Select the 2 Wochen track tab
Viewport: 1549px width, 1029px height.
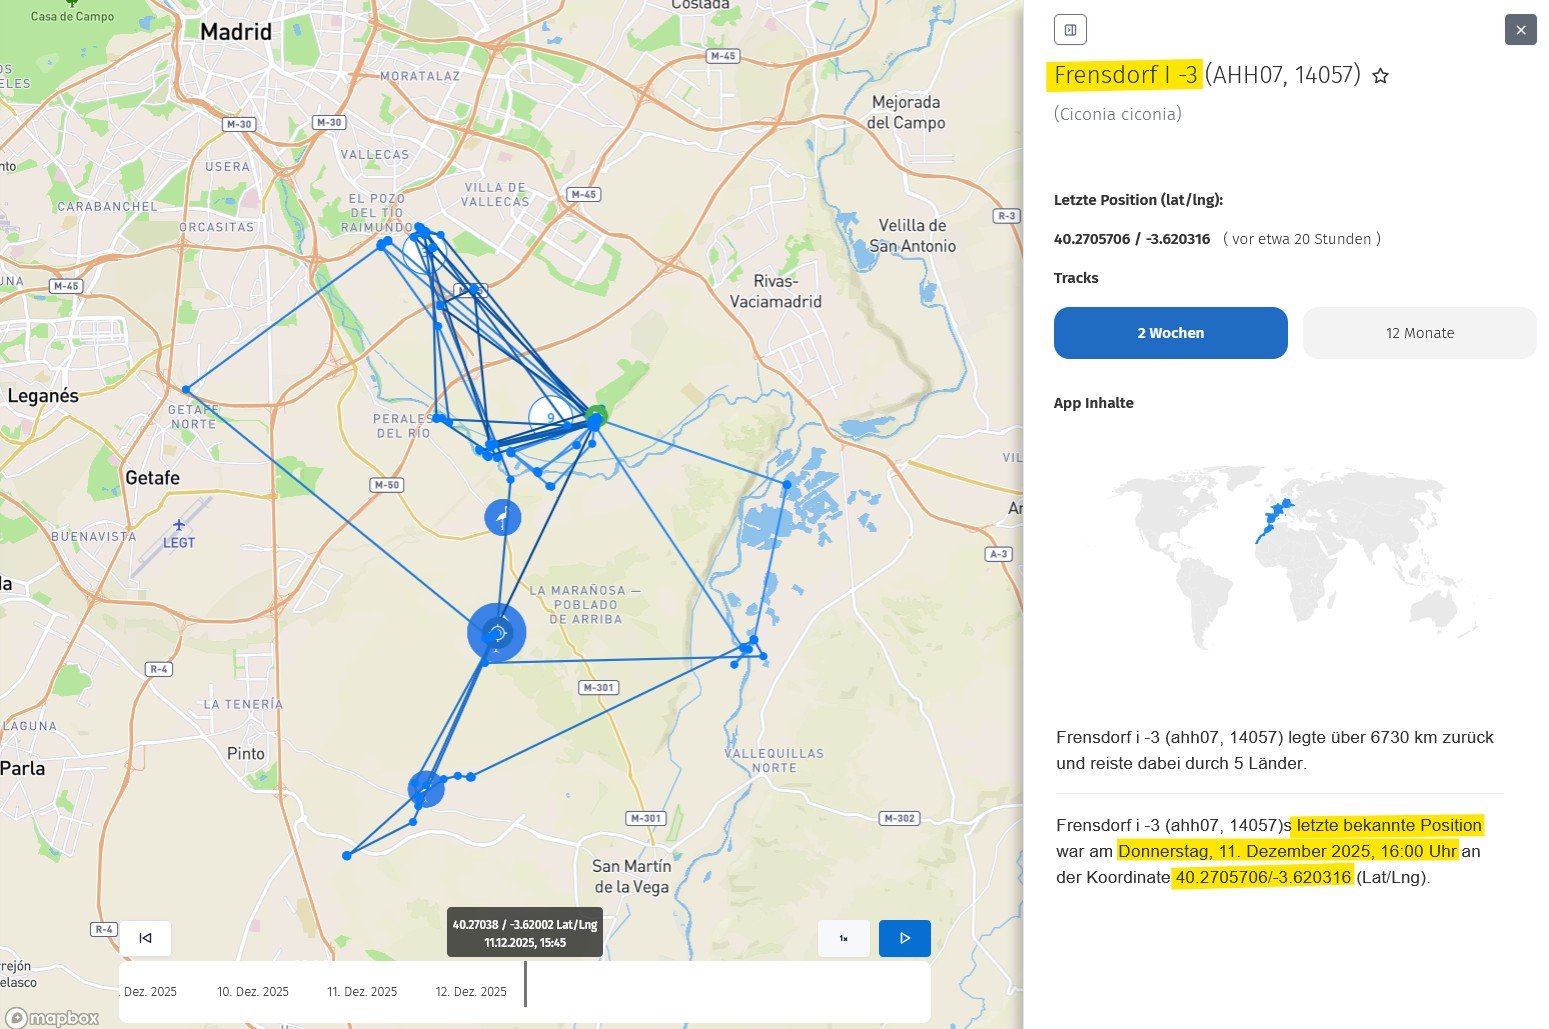coord(1170,333)
